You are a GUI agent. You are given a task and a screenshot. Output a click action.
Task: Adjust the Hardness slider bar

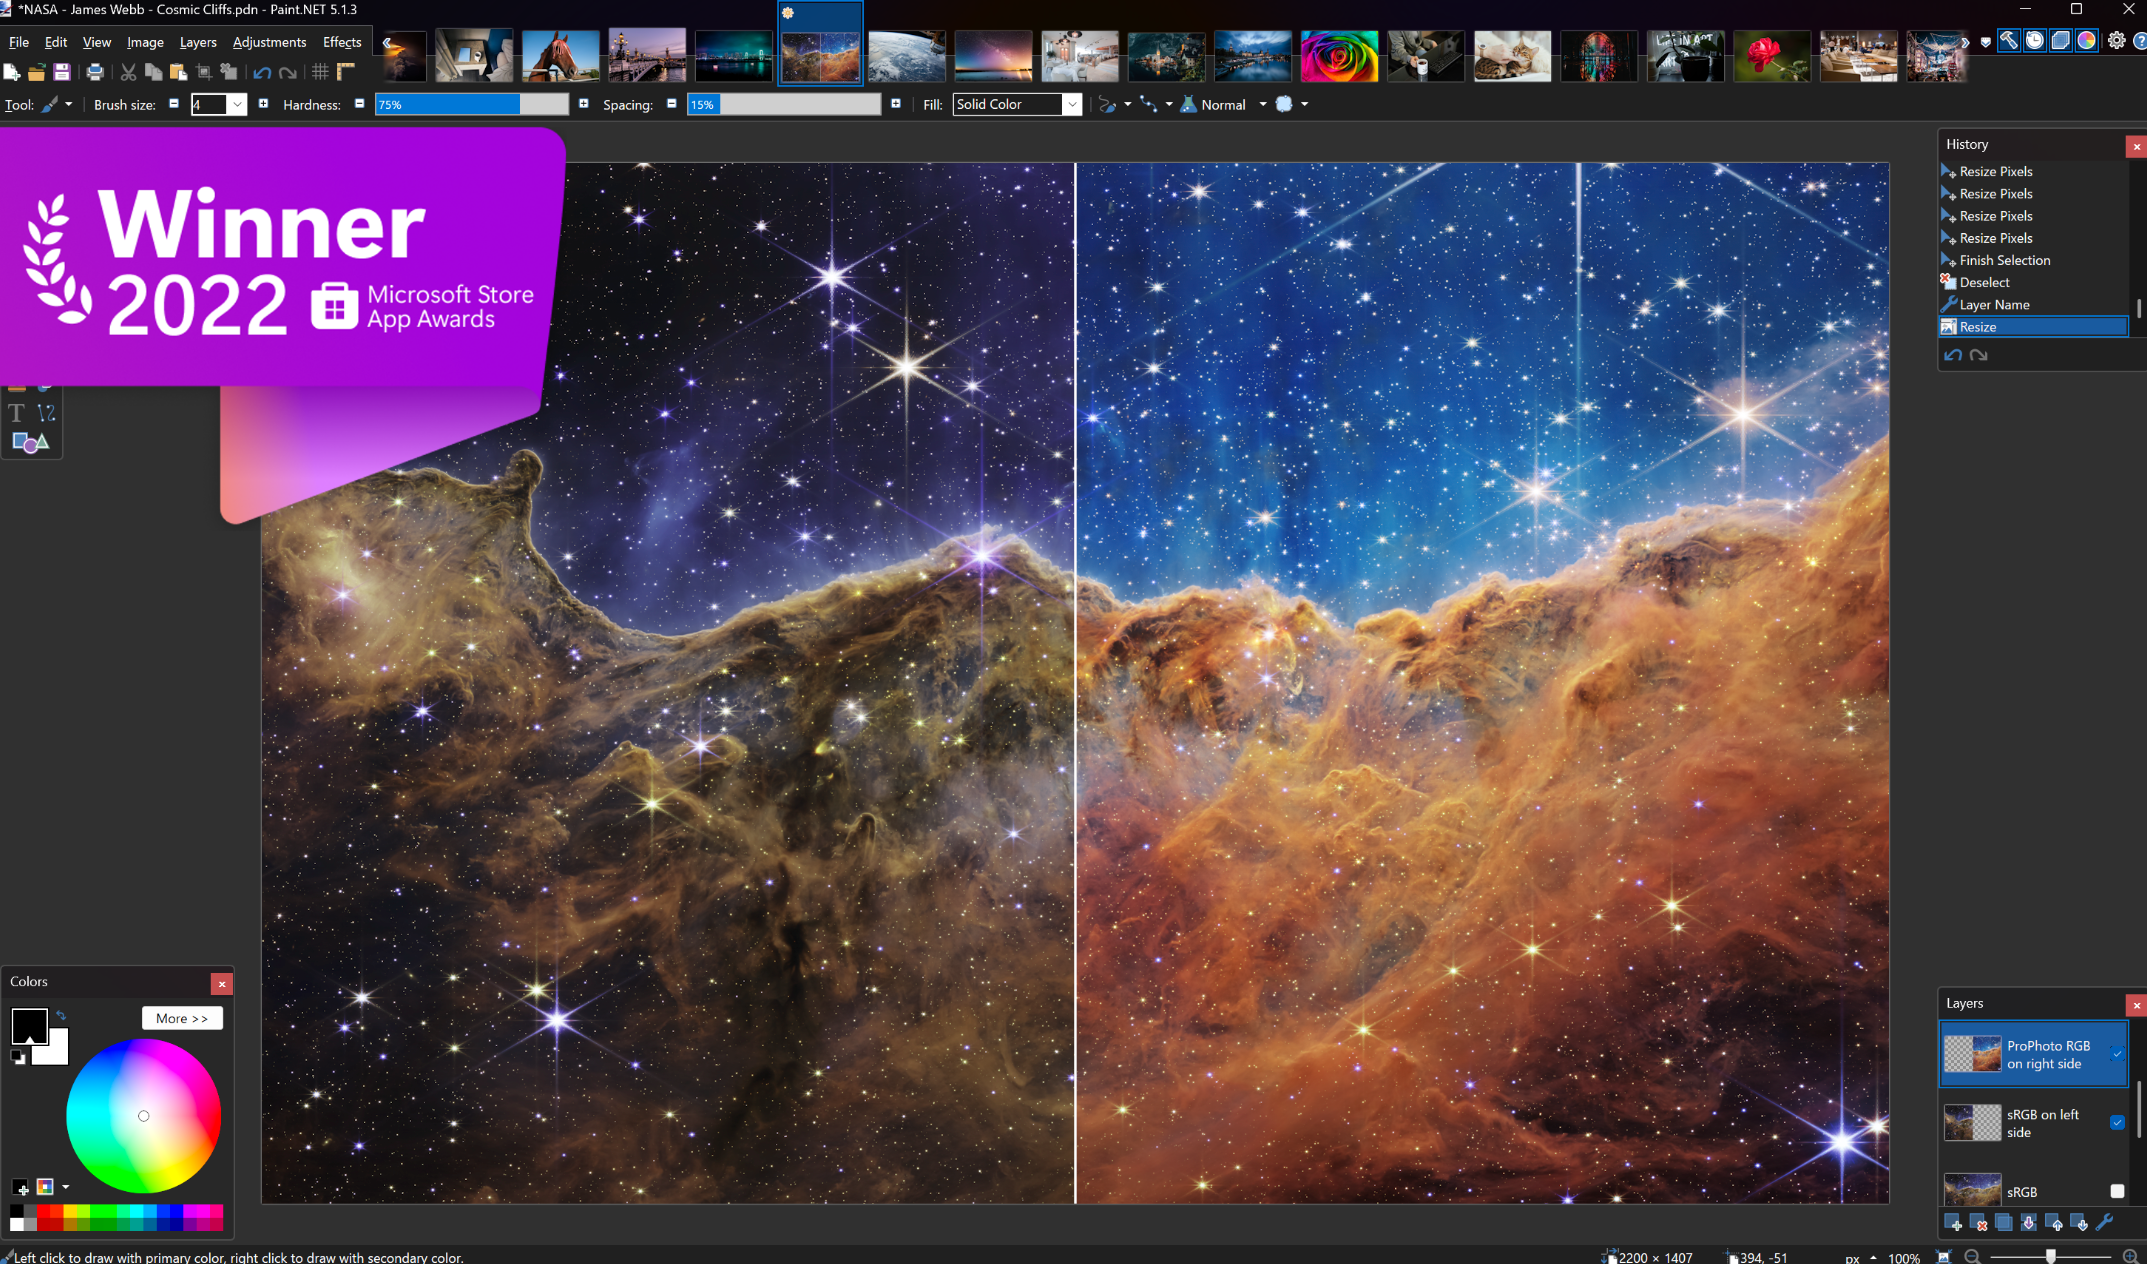[471, 105]
